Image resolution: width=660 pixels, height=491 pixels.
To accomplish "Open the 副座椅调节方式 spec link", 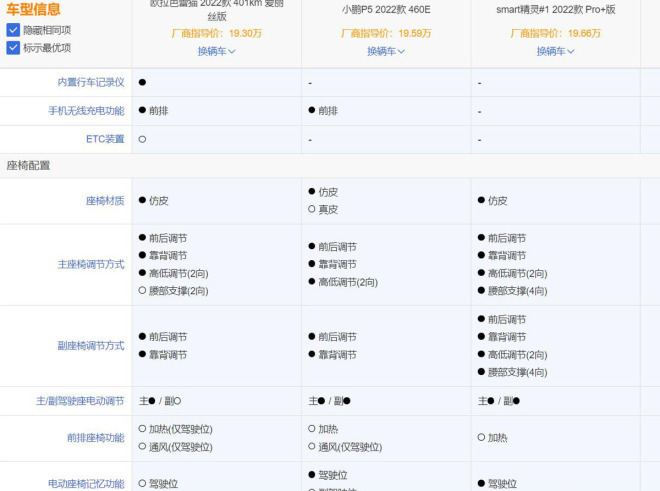I will tap(91, 346).
